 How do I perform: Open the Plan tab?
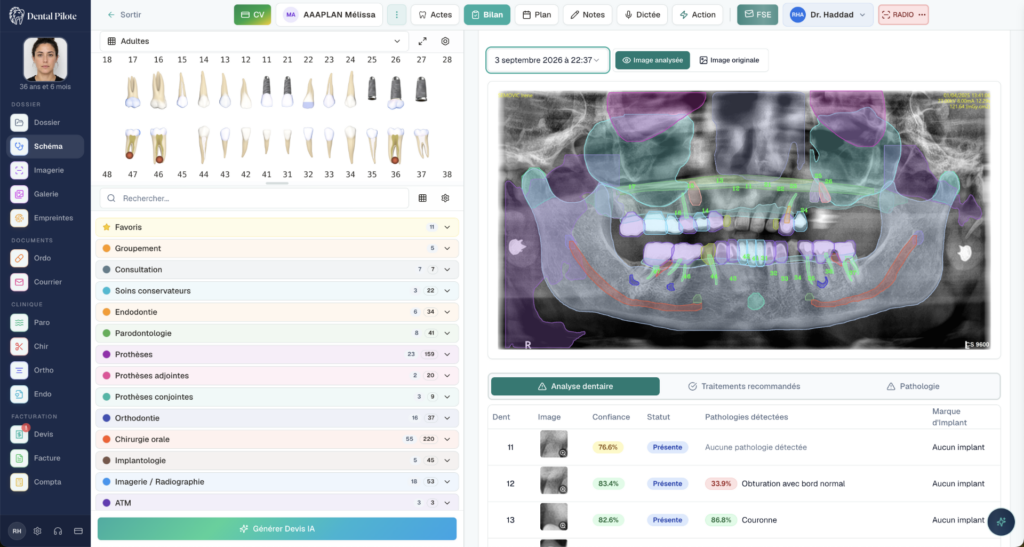(537, 14)
